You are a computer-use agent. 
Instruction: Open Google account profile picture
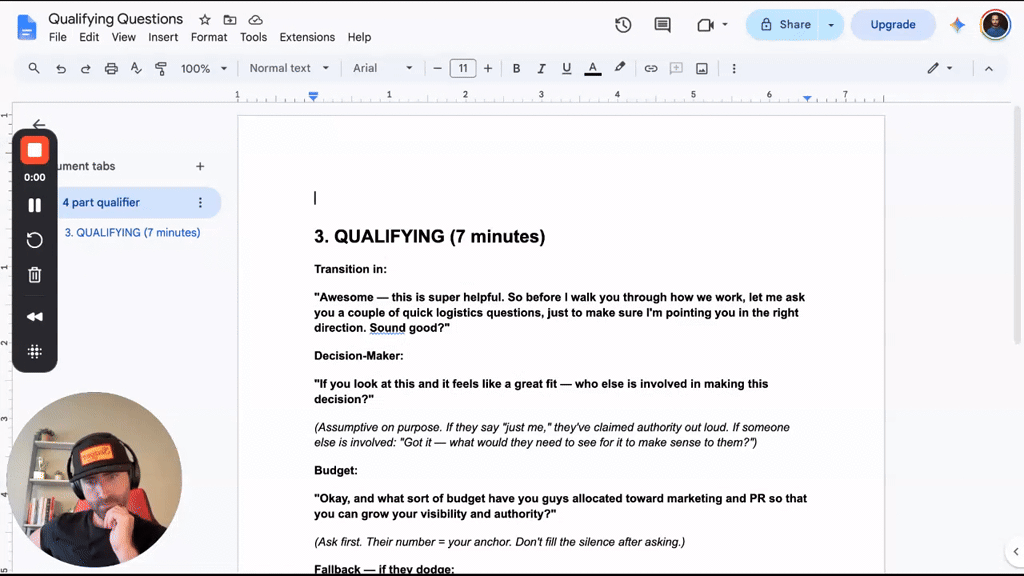click(x=995, y=25)
